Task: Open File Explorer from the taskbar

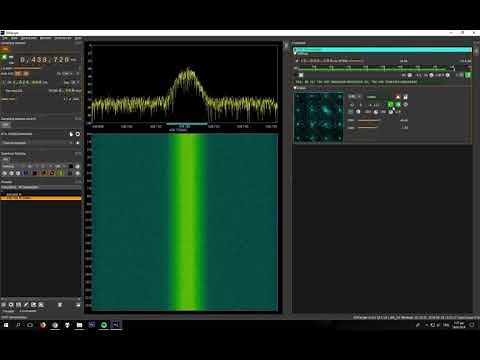Action: click(x=79, y=325)
